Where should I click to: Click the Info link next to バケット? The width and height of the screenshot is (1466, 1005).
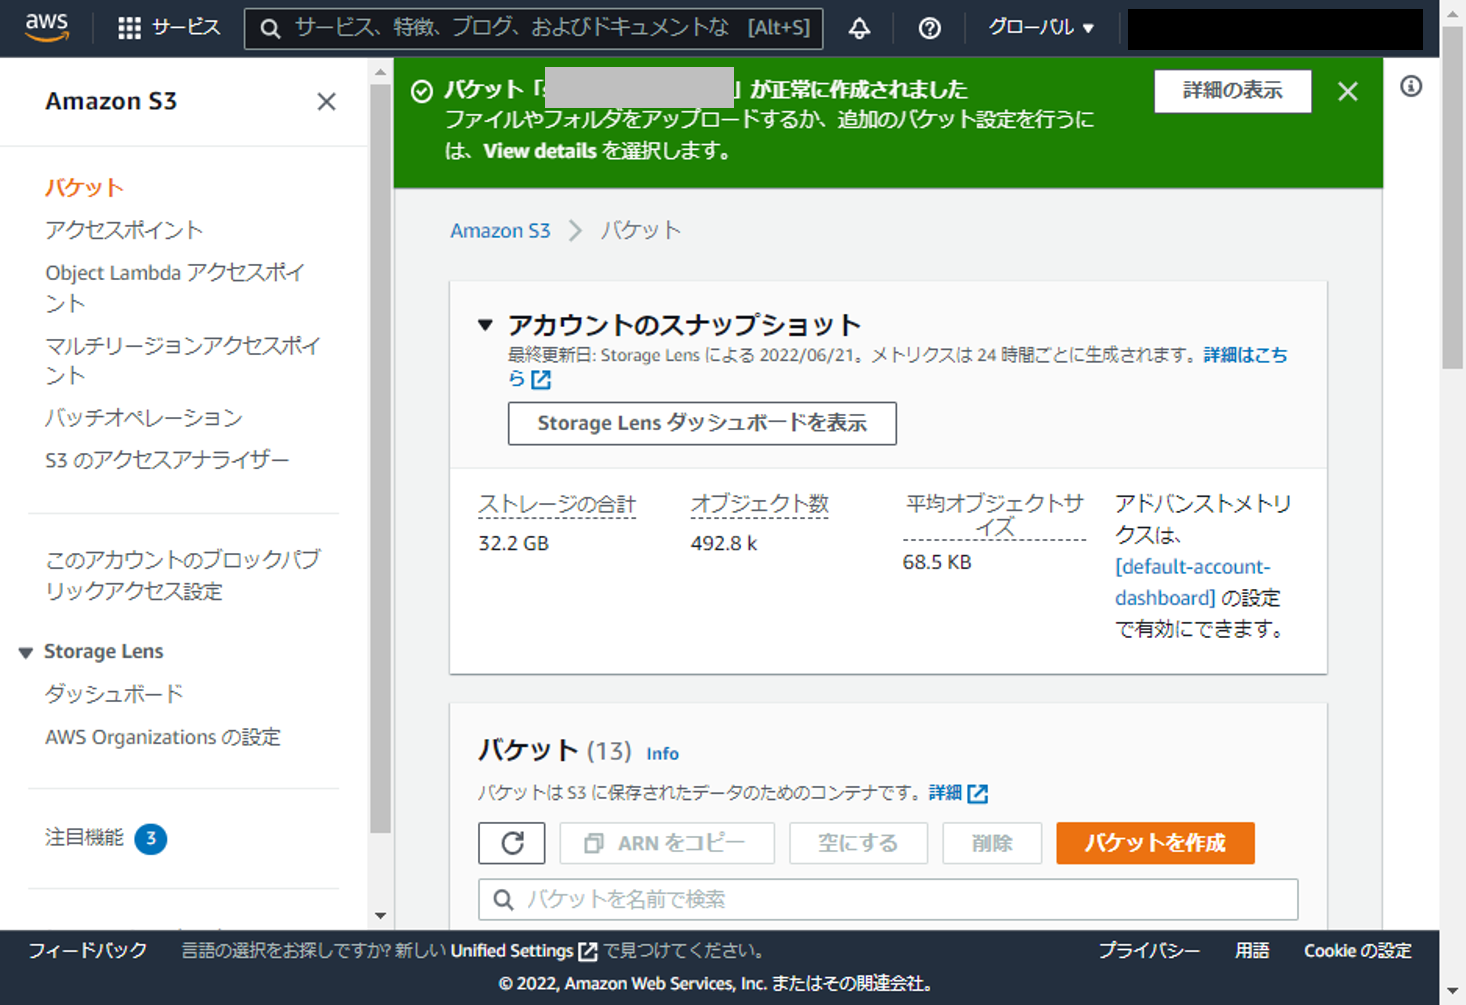[x=662, y=754]
